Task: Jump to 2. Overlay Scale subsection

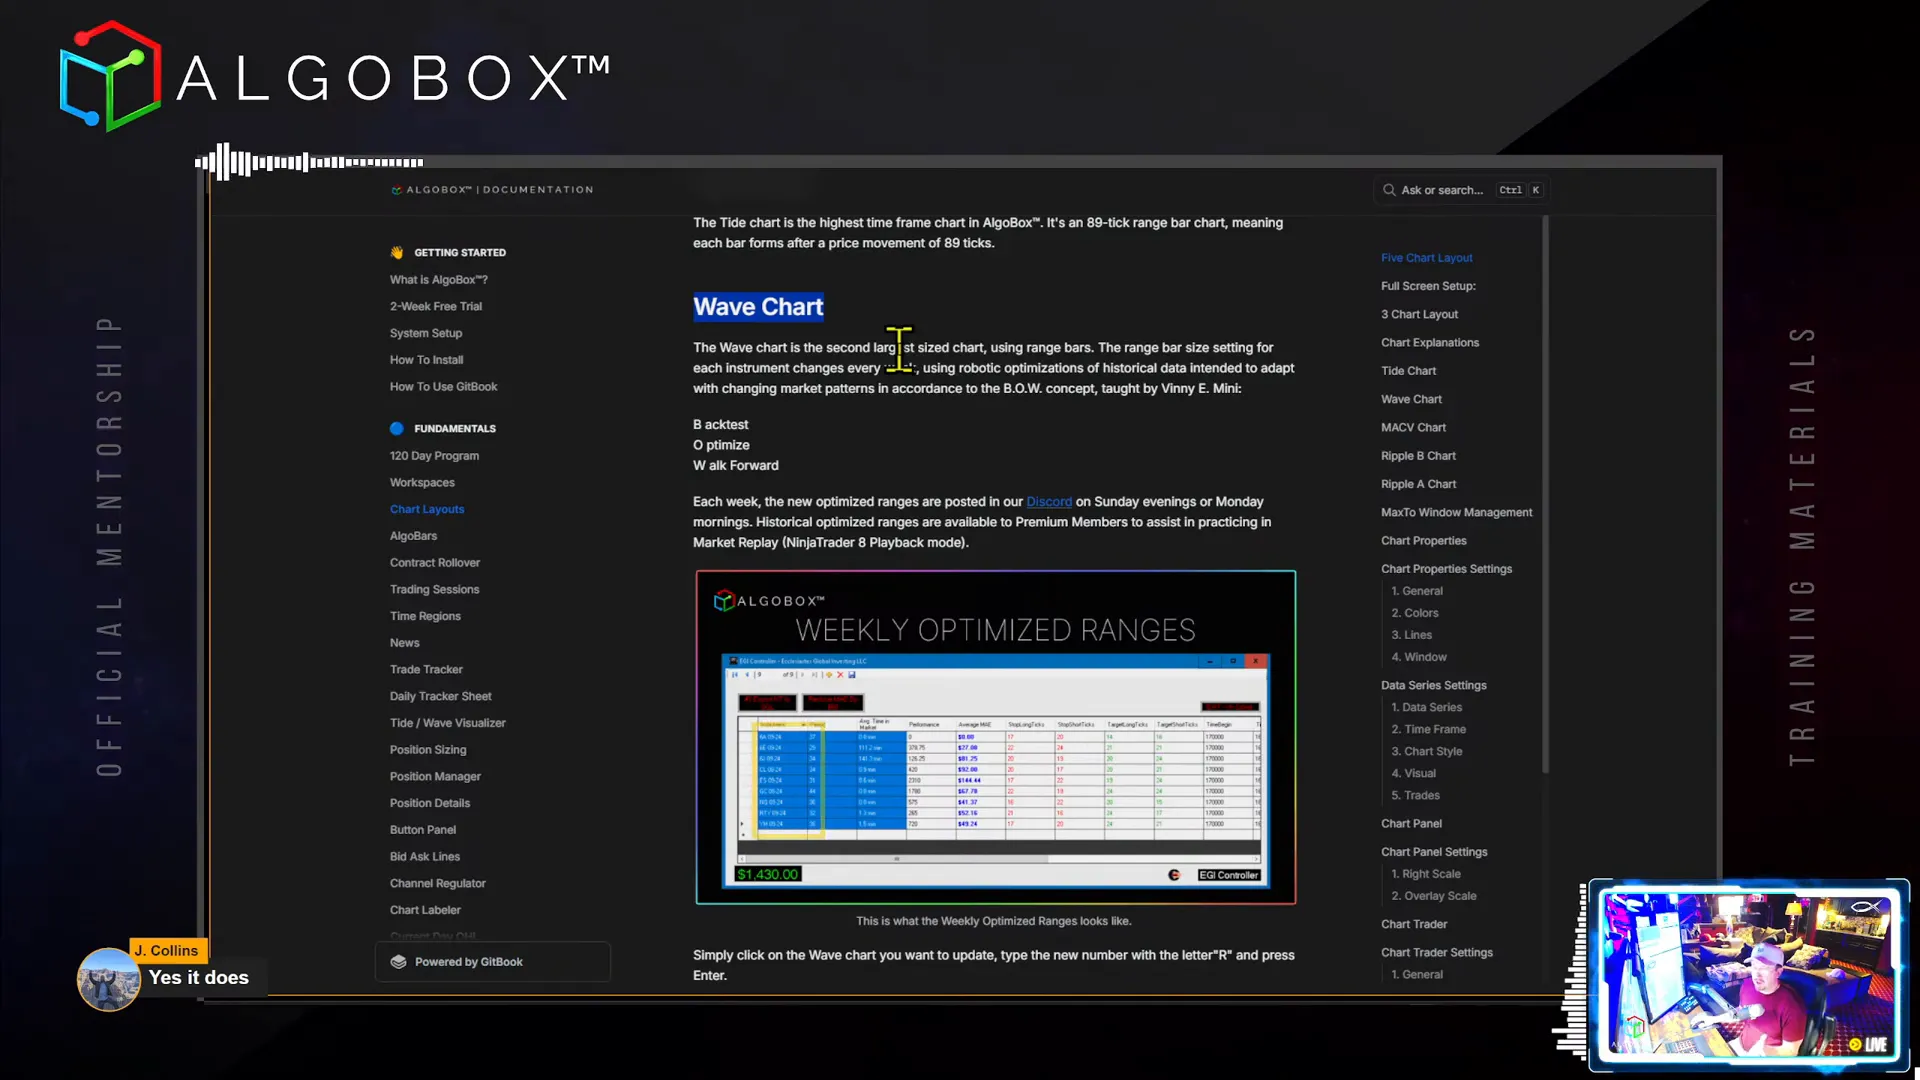Action: point(1434,896)
